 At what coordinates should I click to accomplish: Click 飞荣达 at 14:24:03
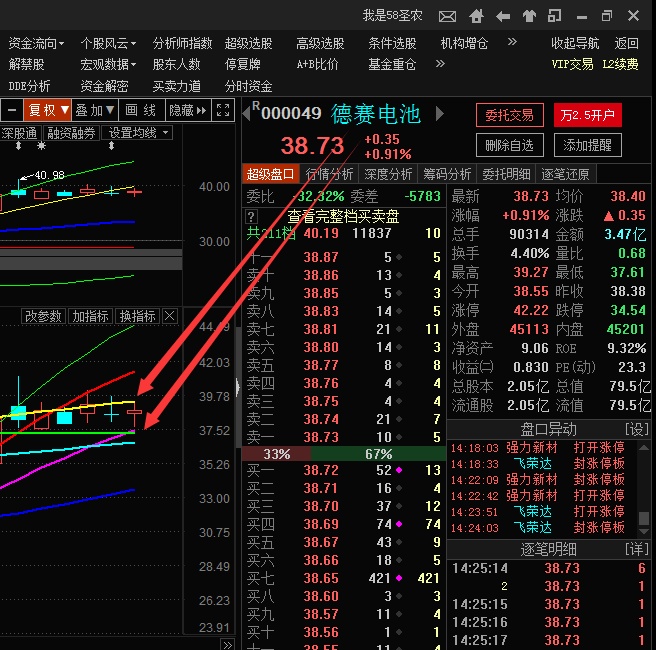pyautogui.click(x=532, y=527)
